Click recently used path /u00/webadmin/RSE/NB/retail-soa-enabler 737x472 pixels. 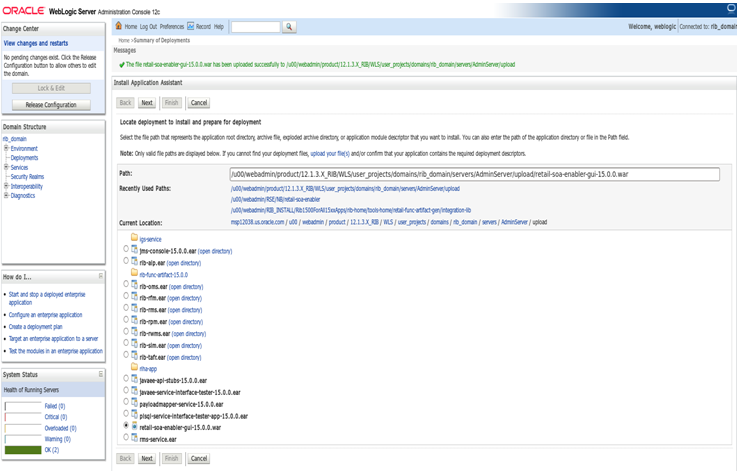[275, 199]
